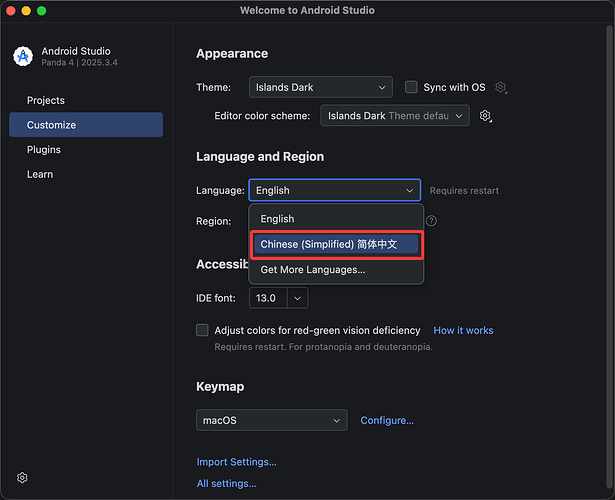Open the theme sync settings gear
Screen dimensions: 615x500
(x=500, y=87)
